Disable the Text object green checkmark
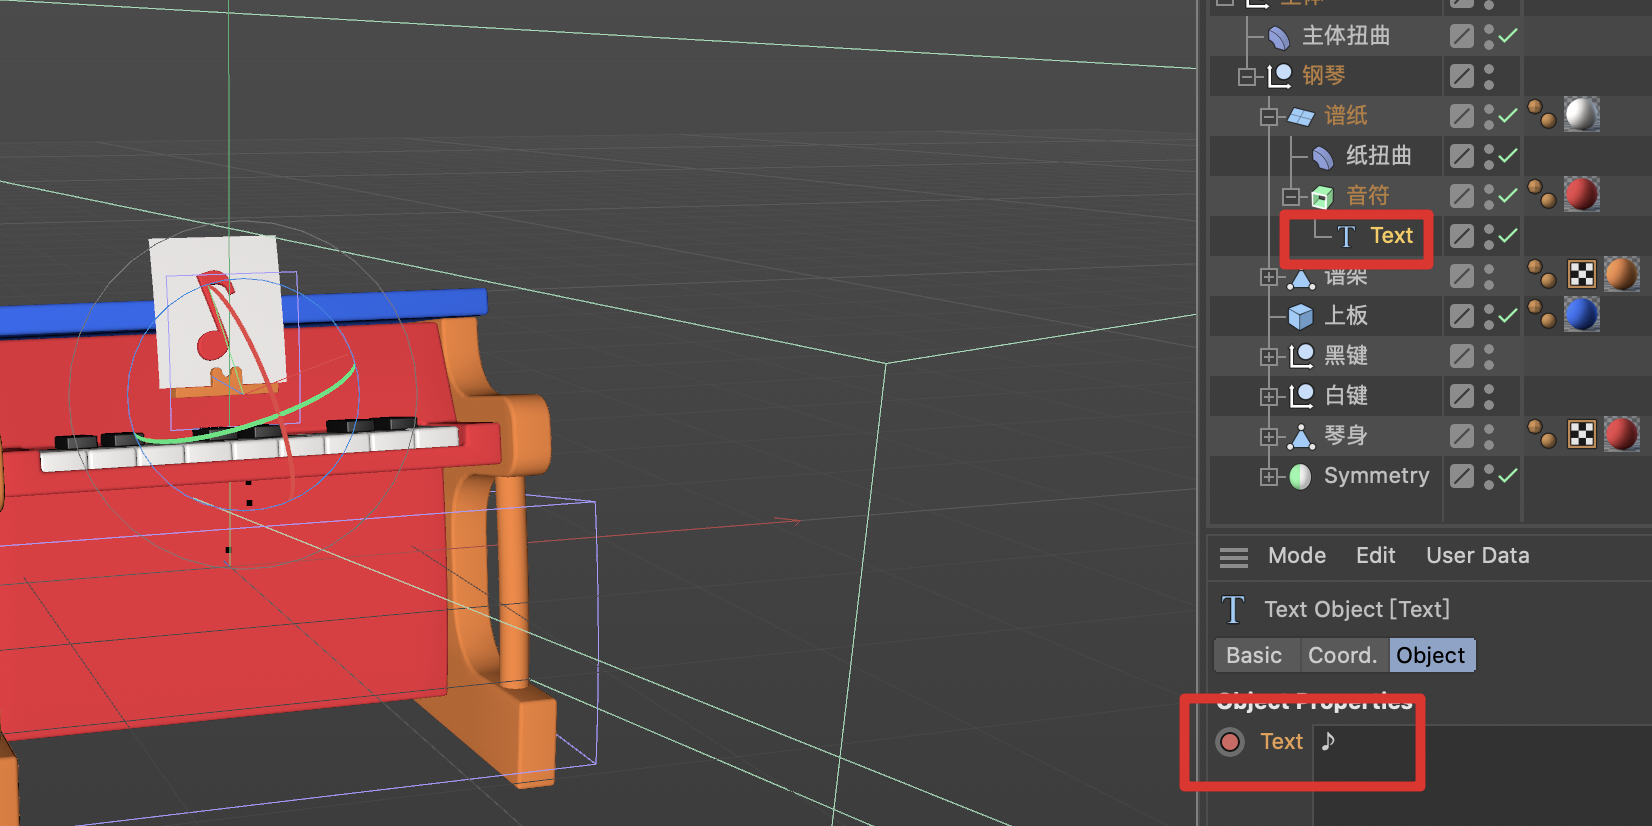The width and height of the screenshot is (1652, 826). 1508,236
